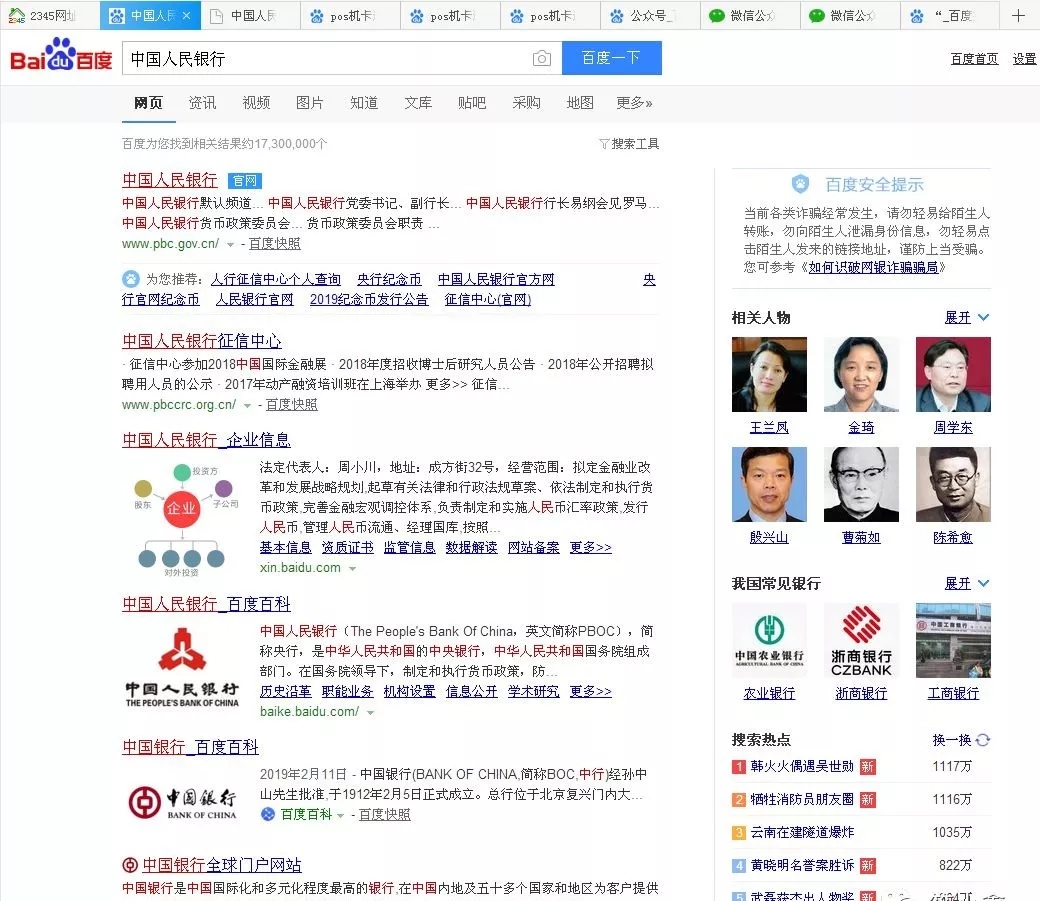Open hot search 韩火火偶遇吴世勋

point(802,766)
